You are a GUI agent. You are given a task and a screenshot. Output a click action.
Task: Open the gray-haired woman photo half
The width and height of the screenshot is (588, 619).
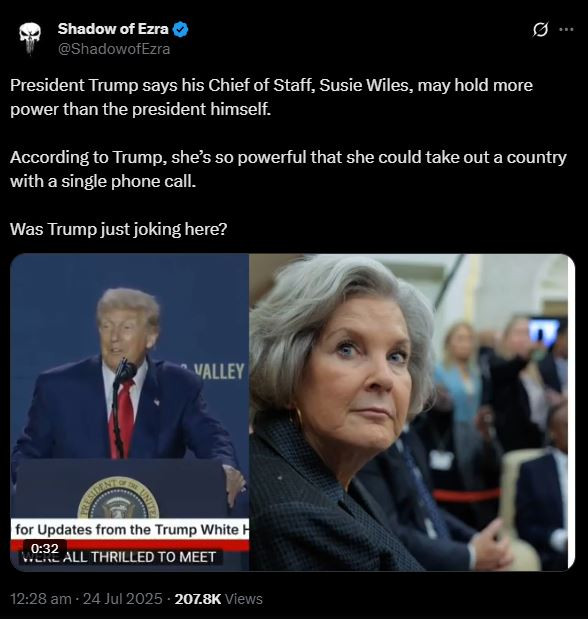(x=412, y=412)
